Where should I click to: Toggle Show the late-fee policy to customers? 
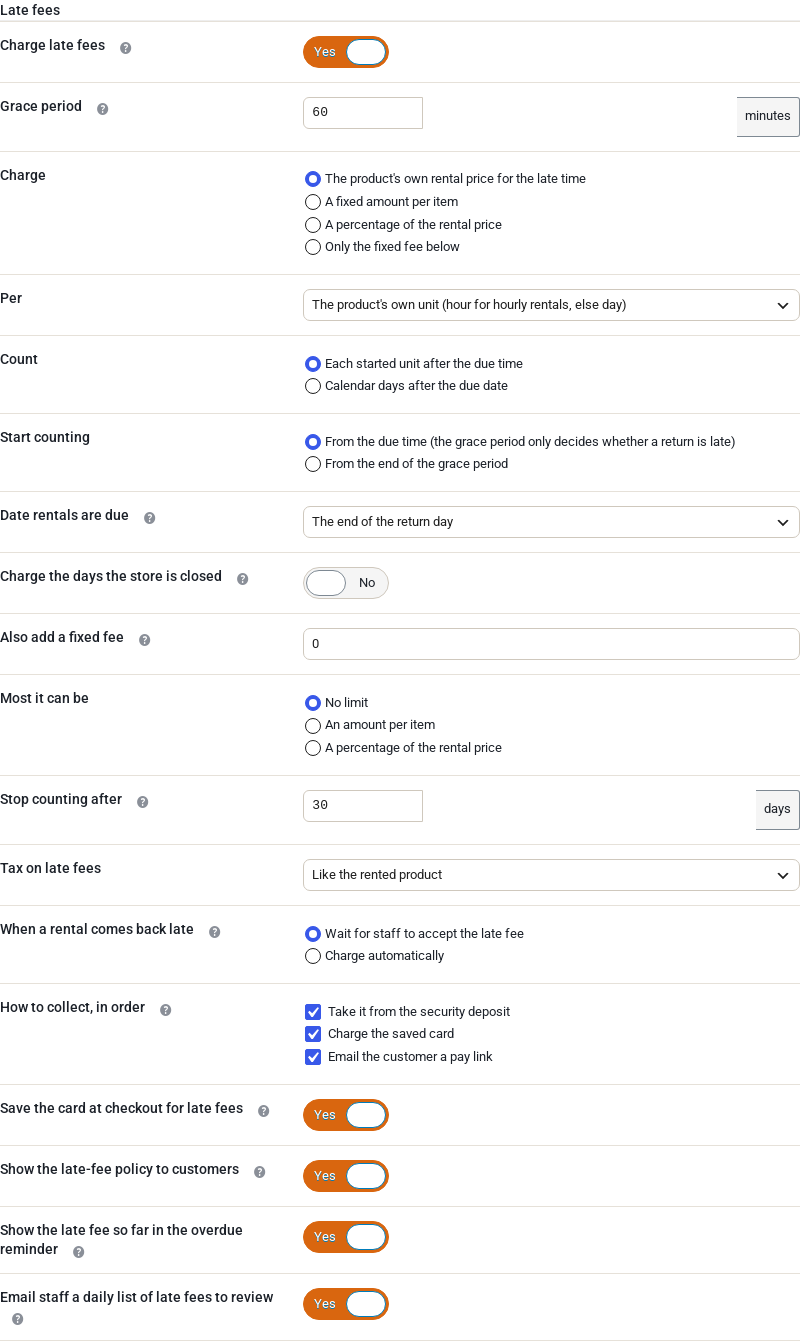click(346, 1176)
